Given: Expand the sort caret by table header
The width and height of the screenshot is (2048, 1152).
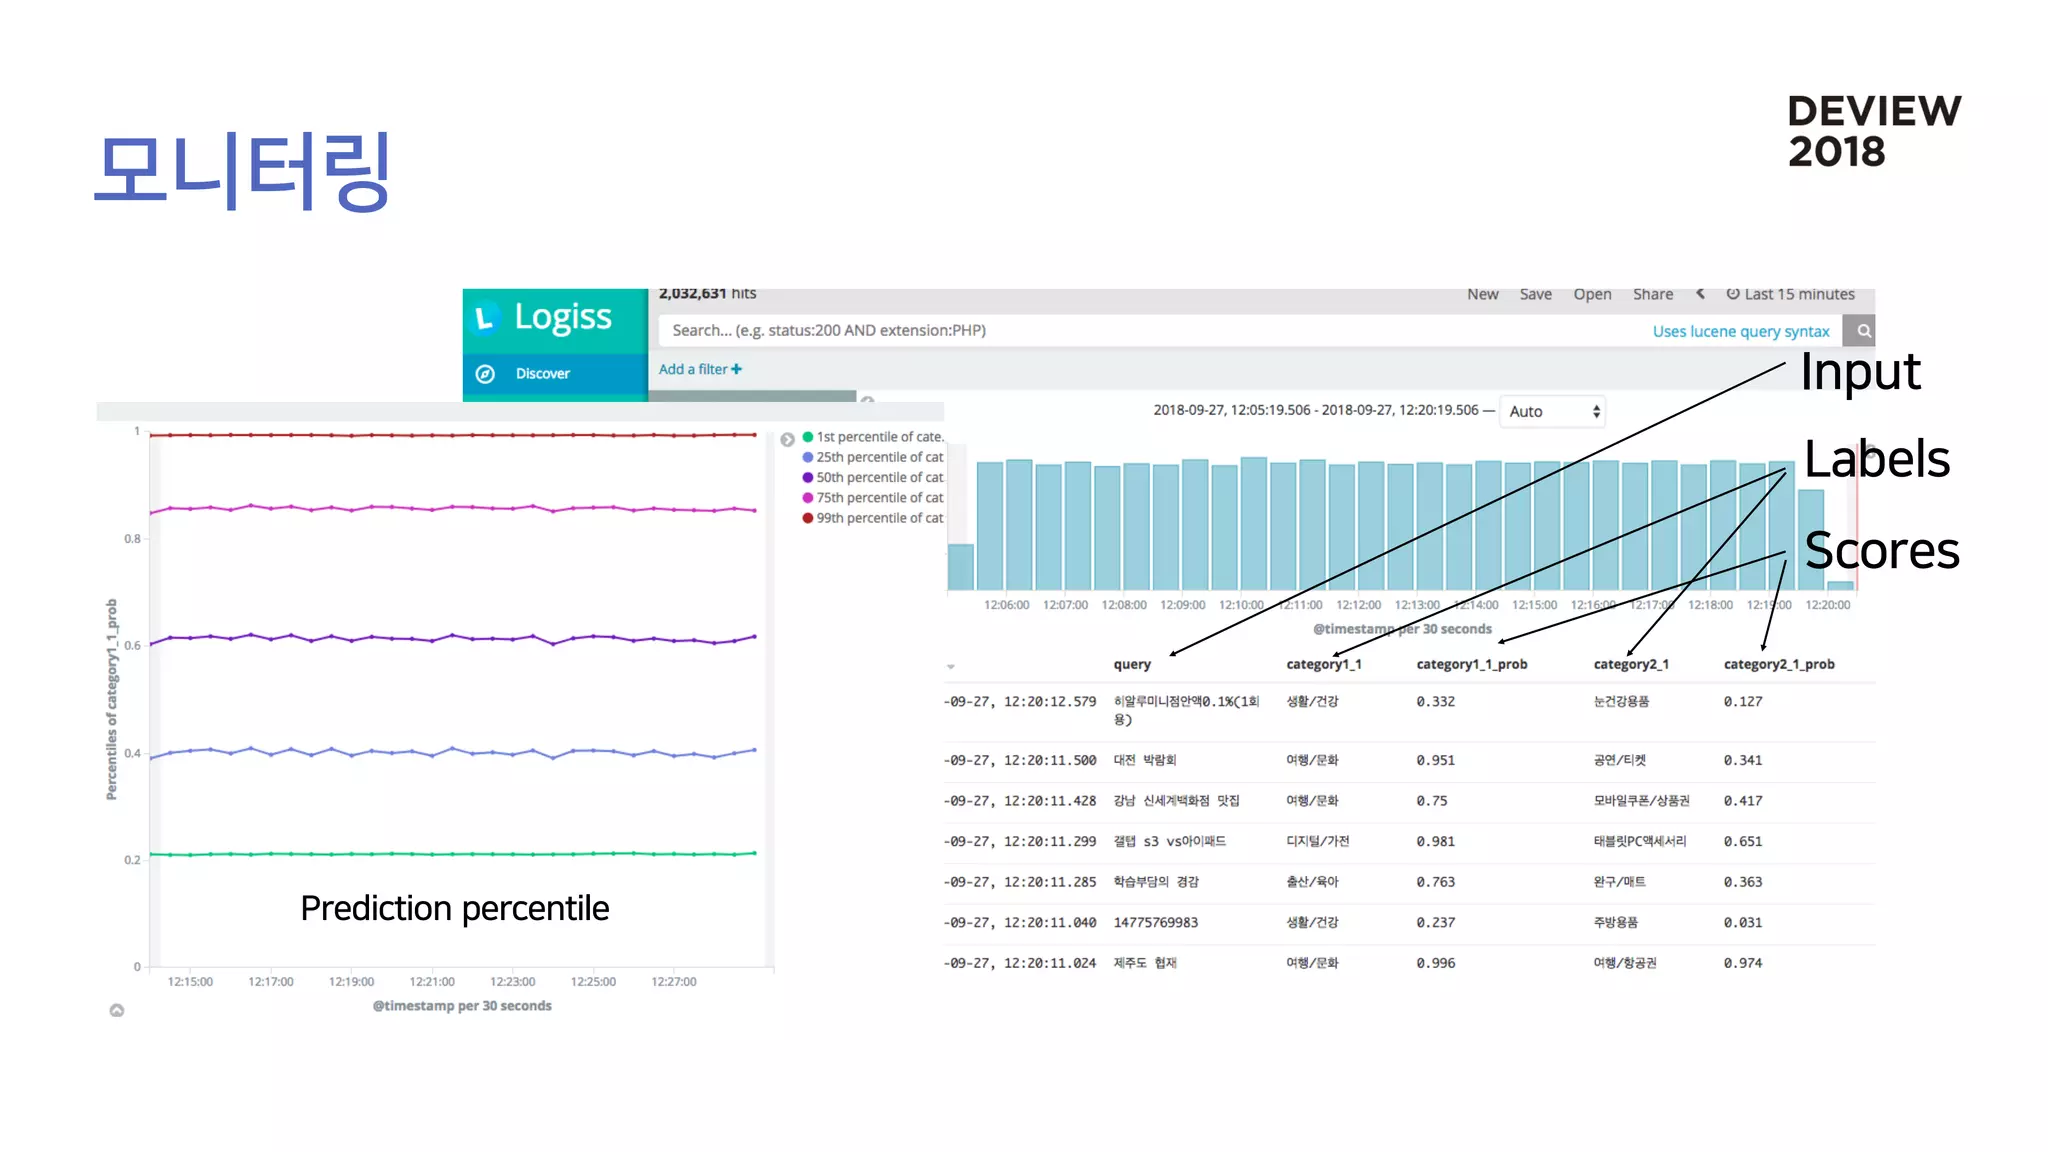Looking at the screenshot, I should pos(951,666).
